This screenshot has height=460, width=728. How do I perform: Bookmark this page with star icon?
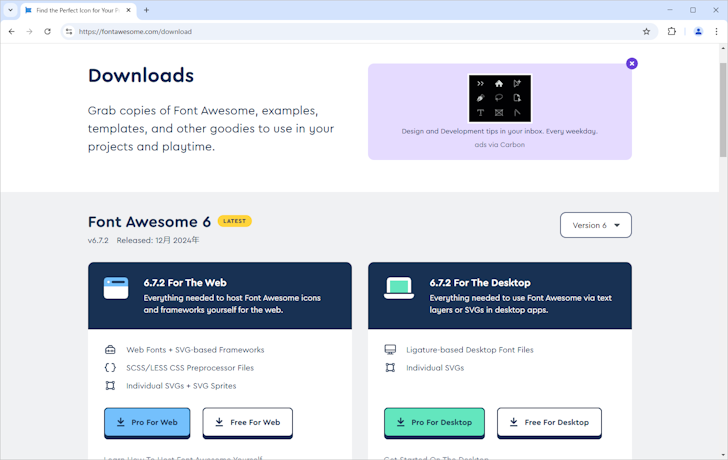[x=646, y=32]
